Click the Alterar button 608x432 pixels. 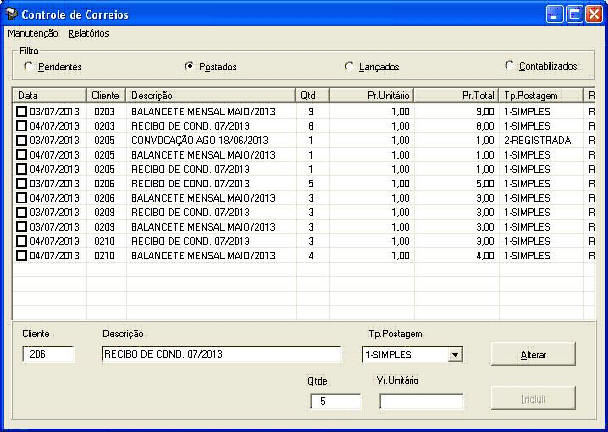pos(533,355)
